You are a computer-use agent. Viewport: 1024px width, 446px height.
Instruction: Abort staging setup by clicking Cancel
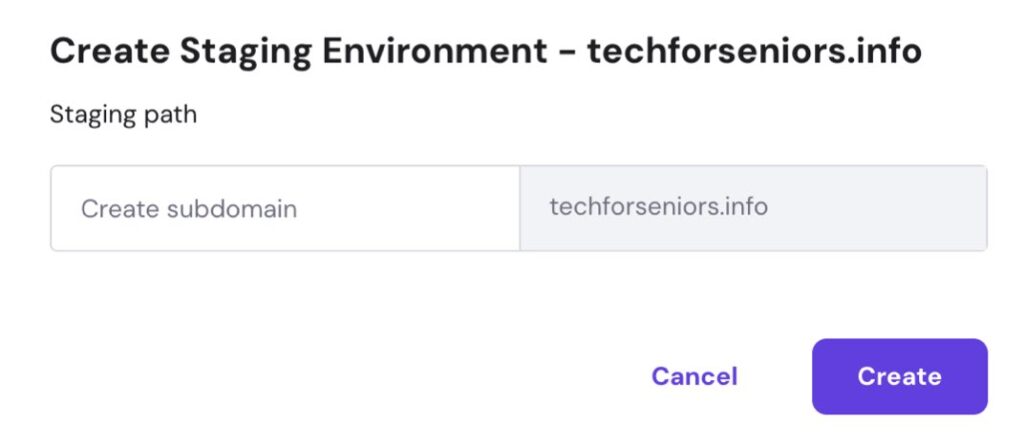click(694, 376)
